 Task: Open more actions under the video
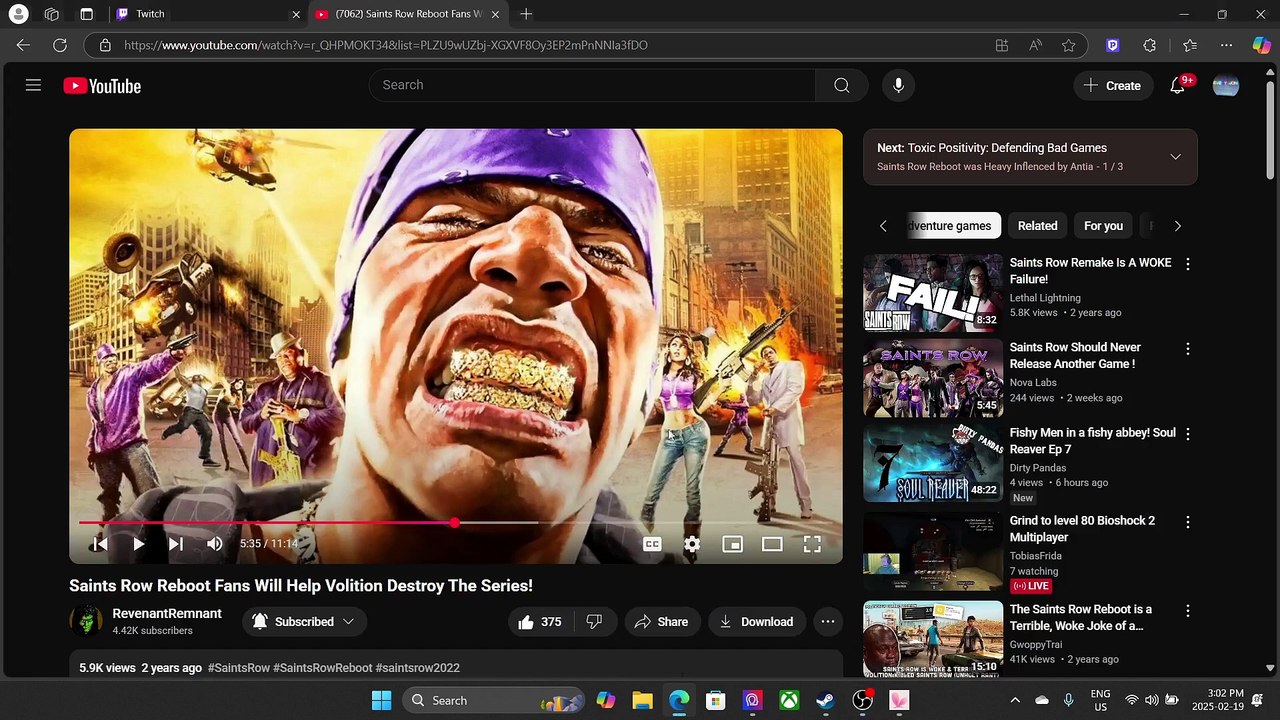point(828,622)
